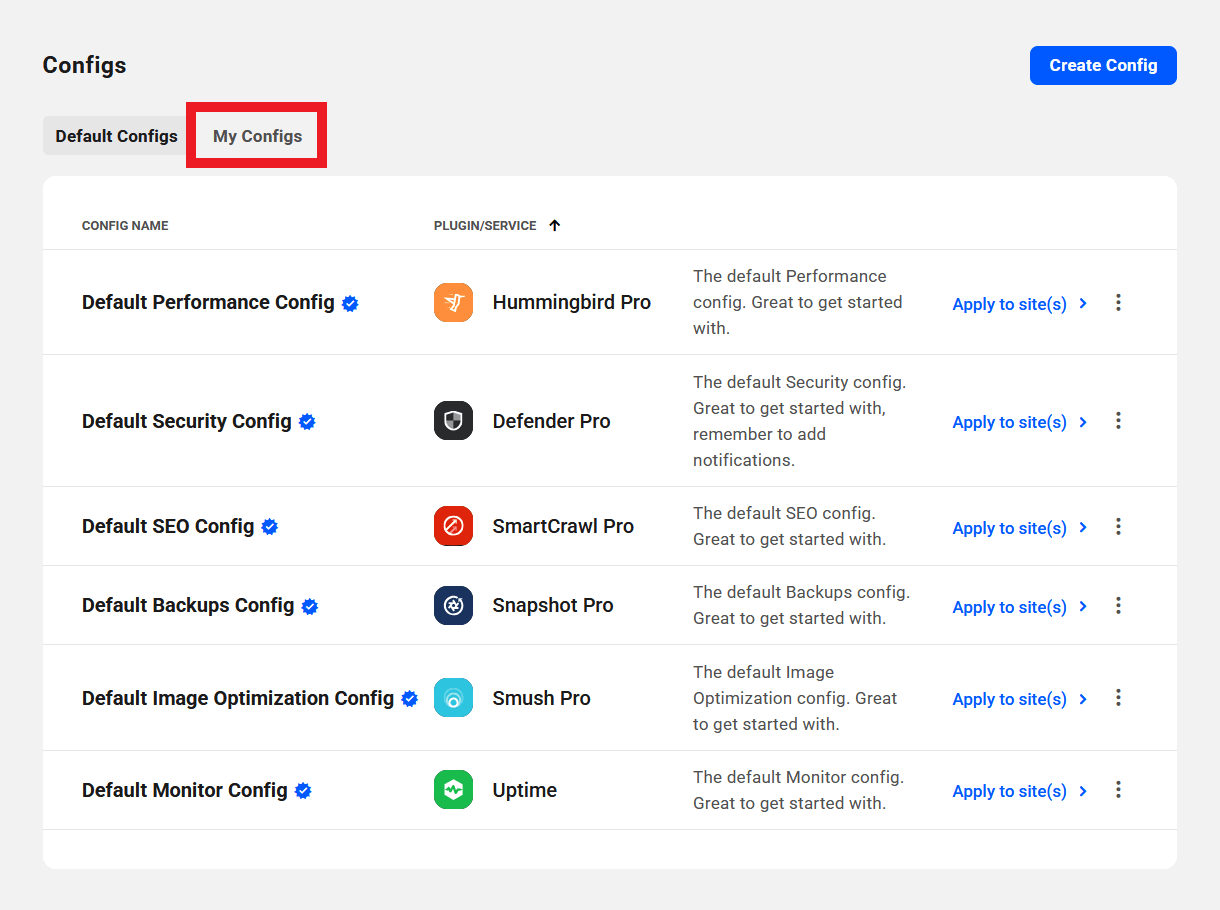Screen dimensions: 1220x910
Task: Apply Default Security Config to site(s)
Action: 1020,422
